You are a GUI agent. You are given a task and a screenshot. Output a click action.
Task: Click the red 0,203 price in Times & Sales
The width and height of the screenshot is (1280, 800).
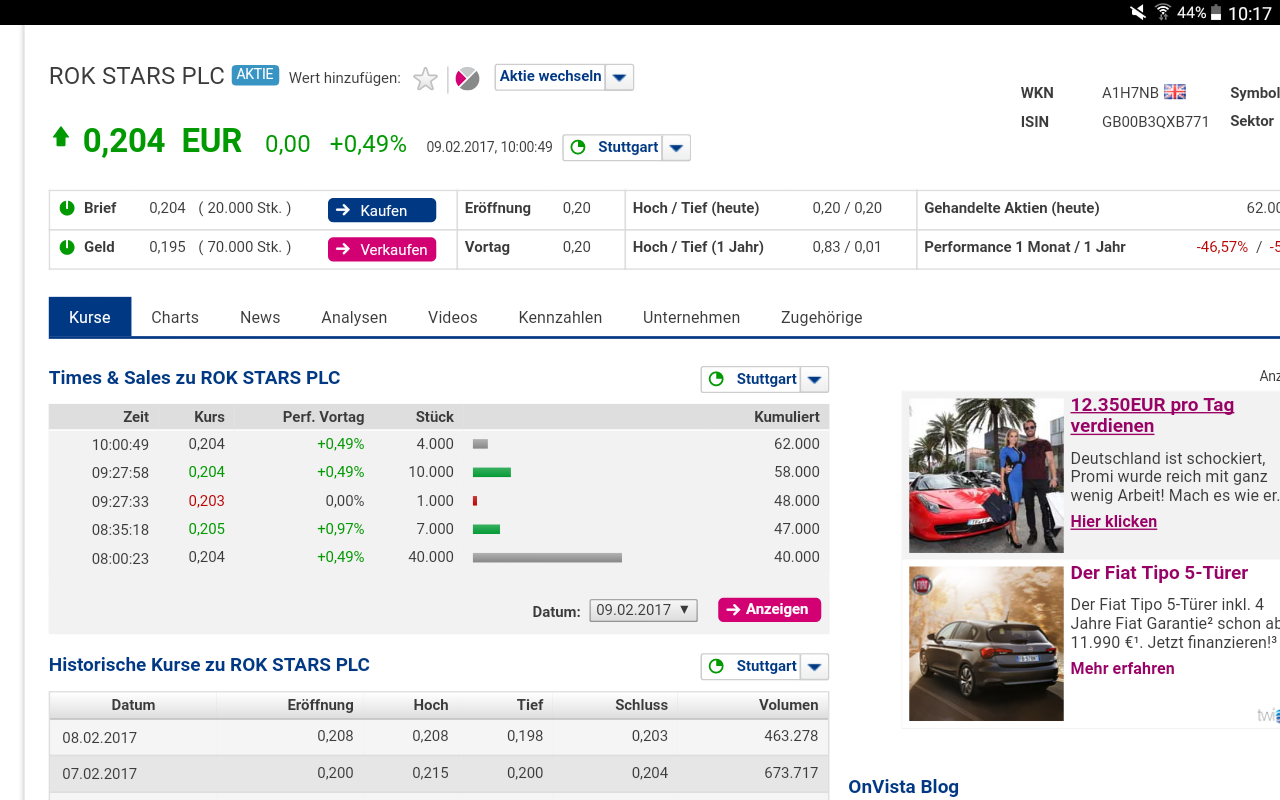coord(207,501)
